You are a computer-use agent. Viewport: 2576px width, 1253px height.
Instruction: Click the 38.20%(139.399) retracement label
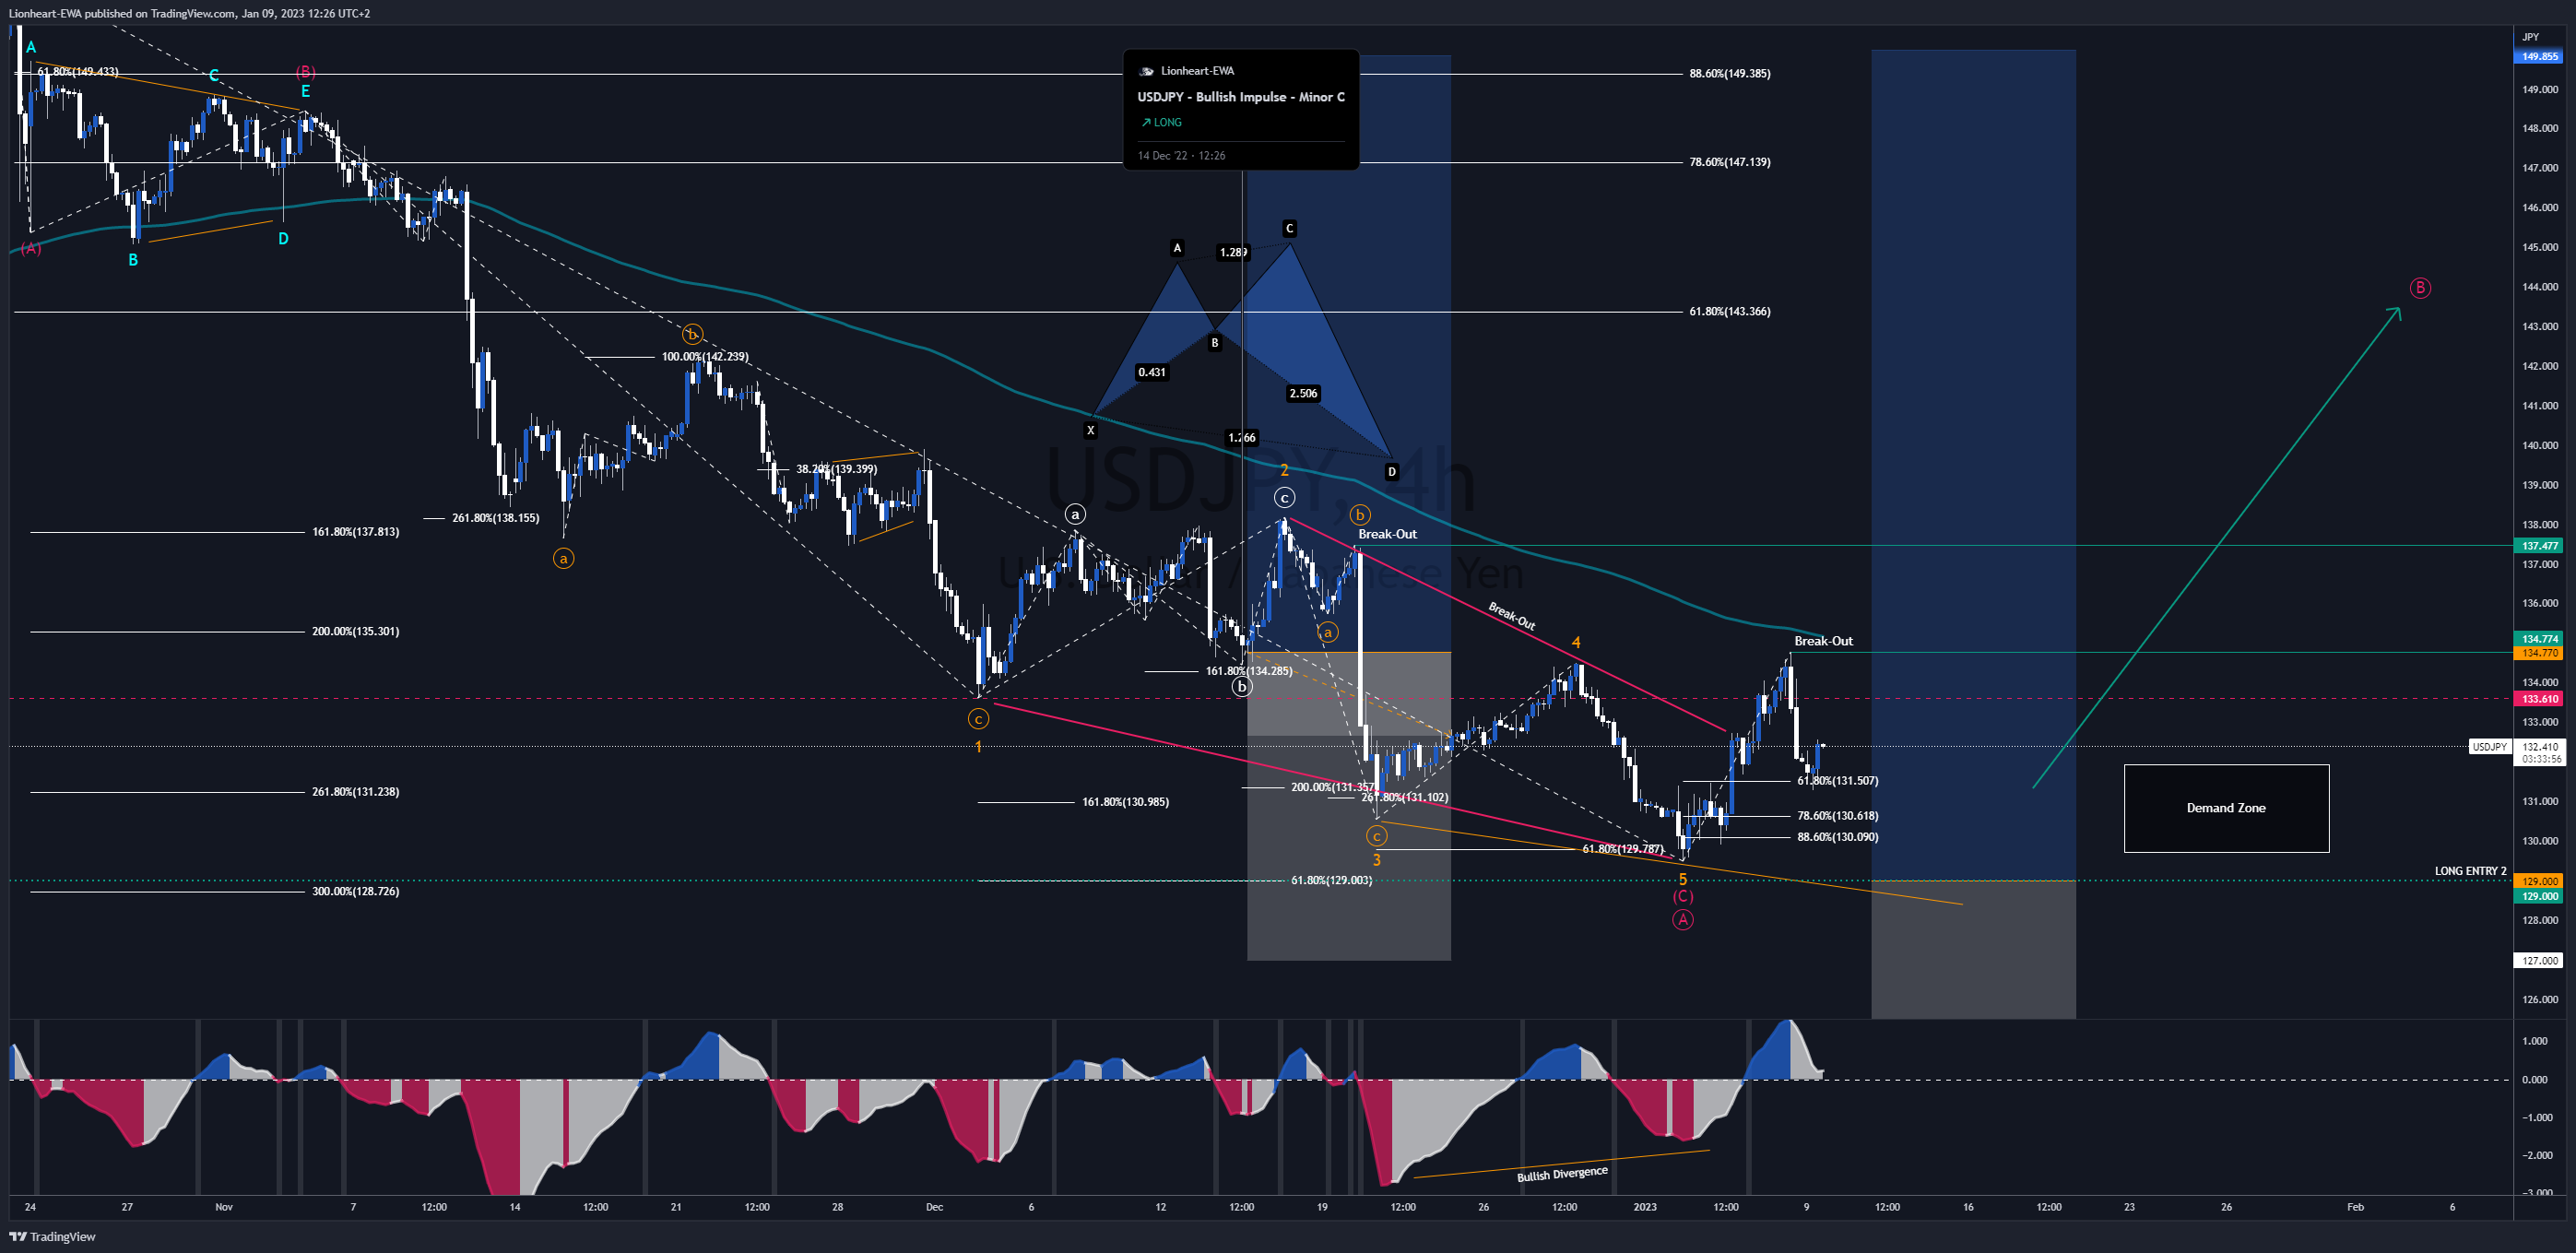[836, 469]
